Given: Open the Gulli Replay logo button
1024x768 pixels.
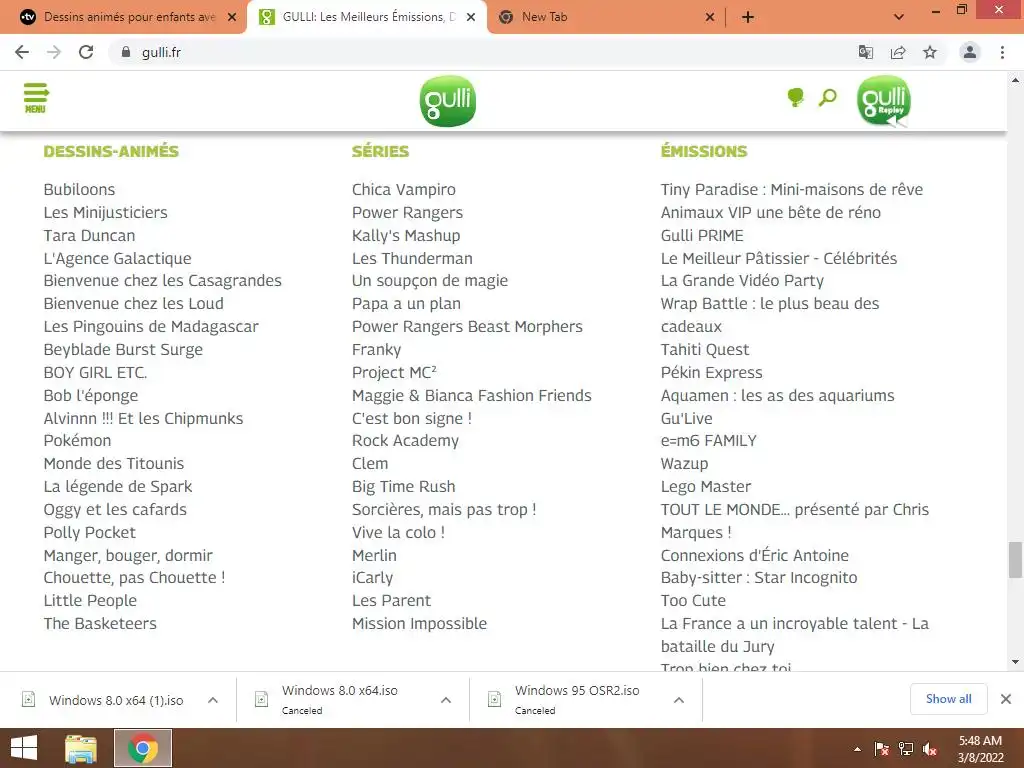Looking at the screenshot, I should pos(884,101).
